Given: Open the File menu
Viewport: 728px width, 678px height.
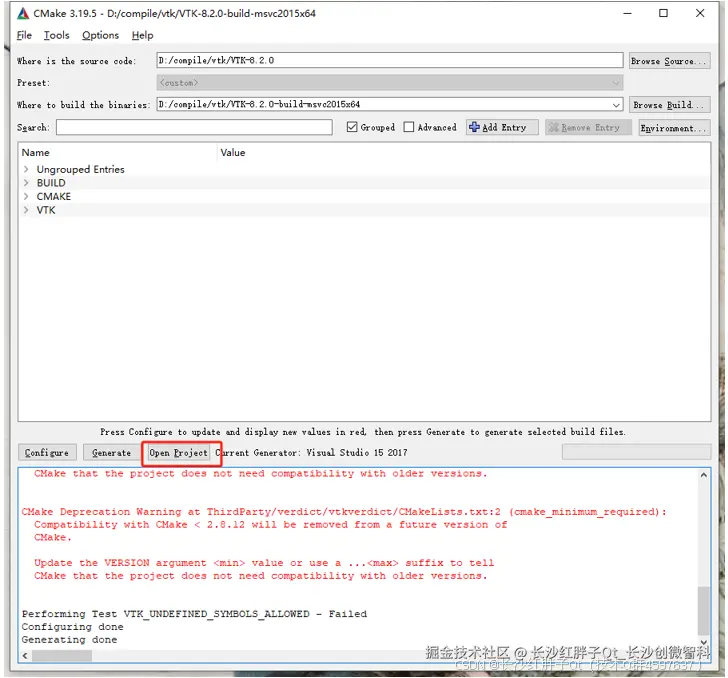Looking at the screenshot, I should 24,35.
